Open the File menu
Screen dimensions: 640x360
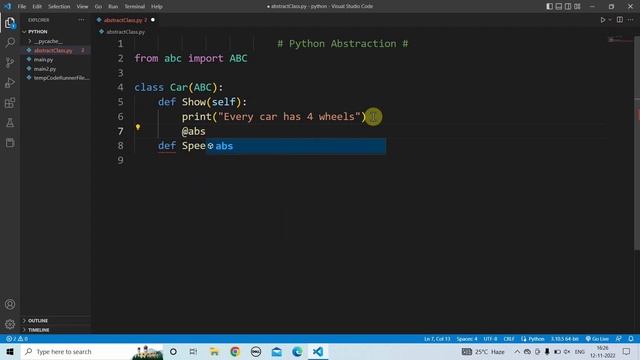click(22, 7)
